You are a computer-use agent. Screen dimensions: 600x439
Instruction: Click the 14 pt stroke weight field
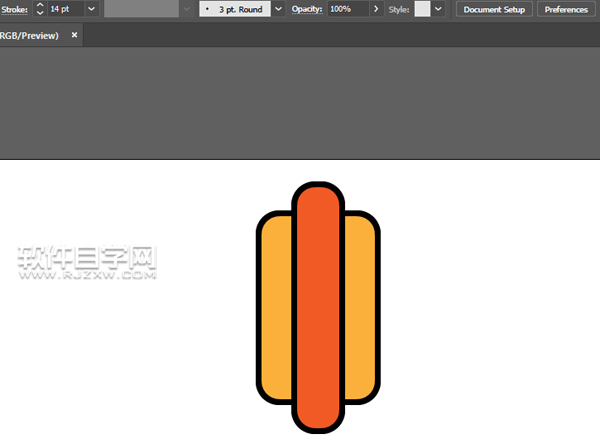tap(64, 9)
